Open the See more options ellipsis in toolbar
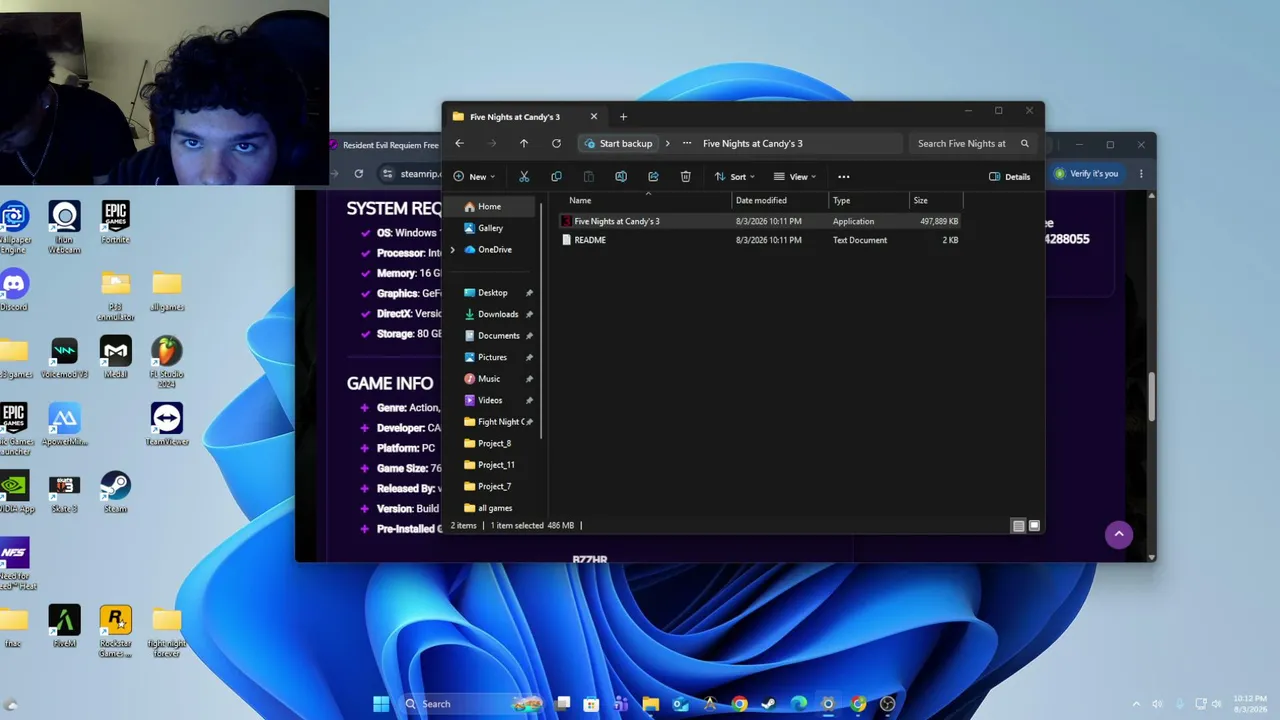Screen dimensions: 1280x720 843,177
